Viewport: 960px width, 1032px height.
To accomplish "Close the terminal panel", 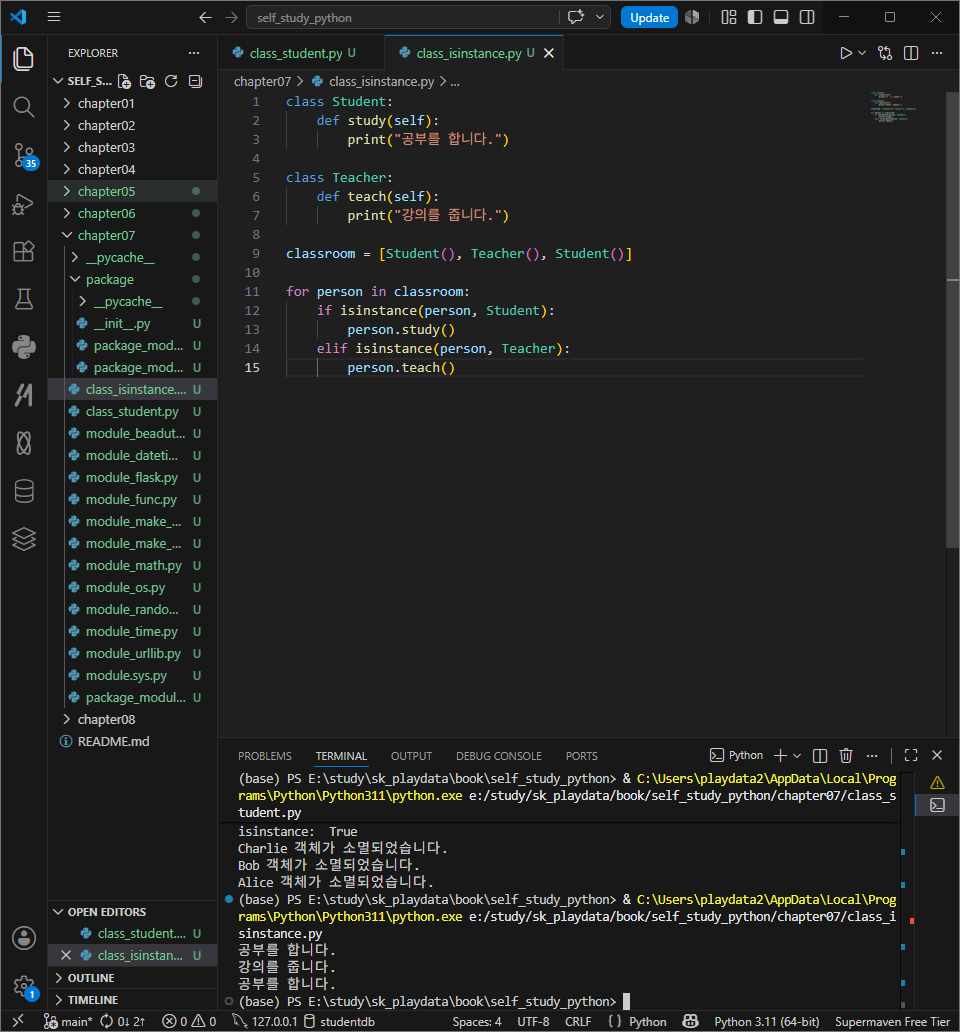I will coord(937,756).
